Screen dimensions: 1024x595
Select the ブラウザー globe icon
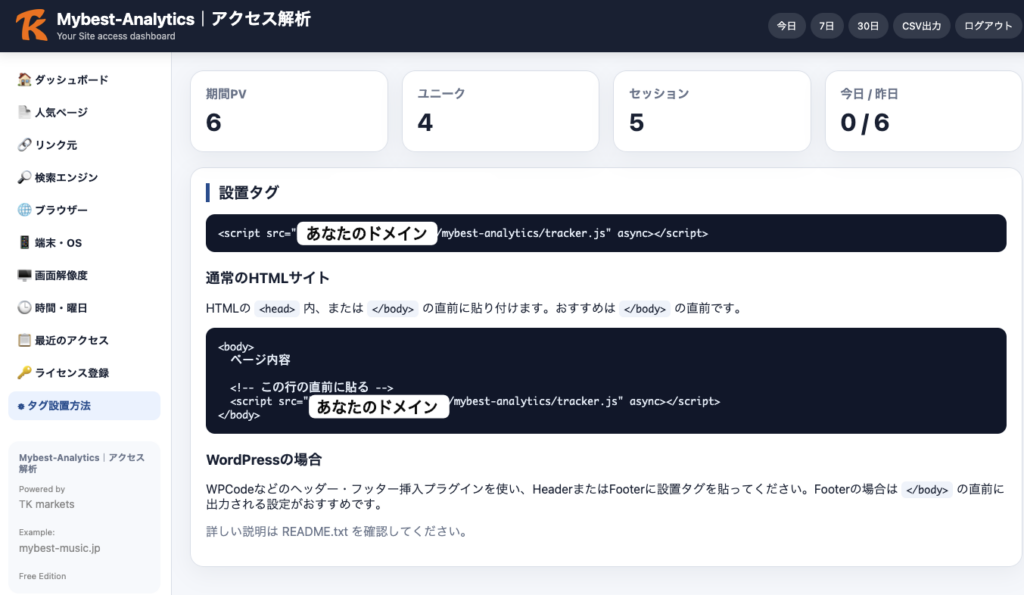tap(24, 210)
